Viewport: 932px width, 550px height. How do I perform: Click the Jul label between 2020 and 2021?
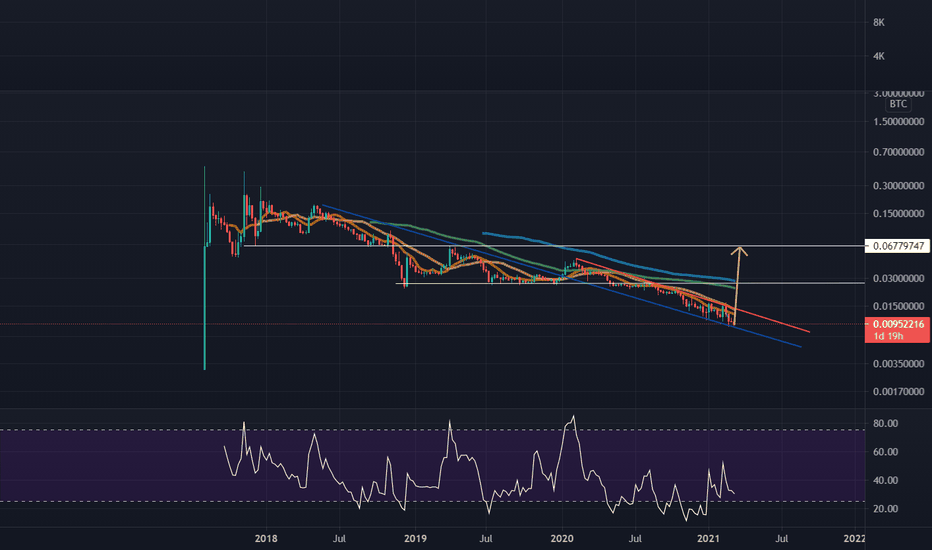pyautogui.click(x=635, y=539)
